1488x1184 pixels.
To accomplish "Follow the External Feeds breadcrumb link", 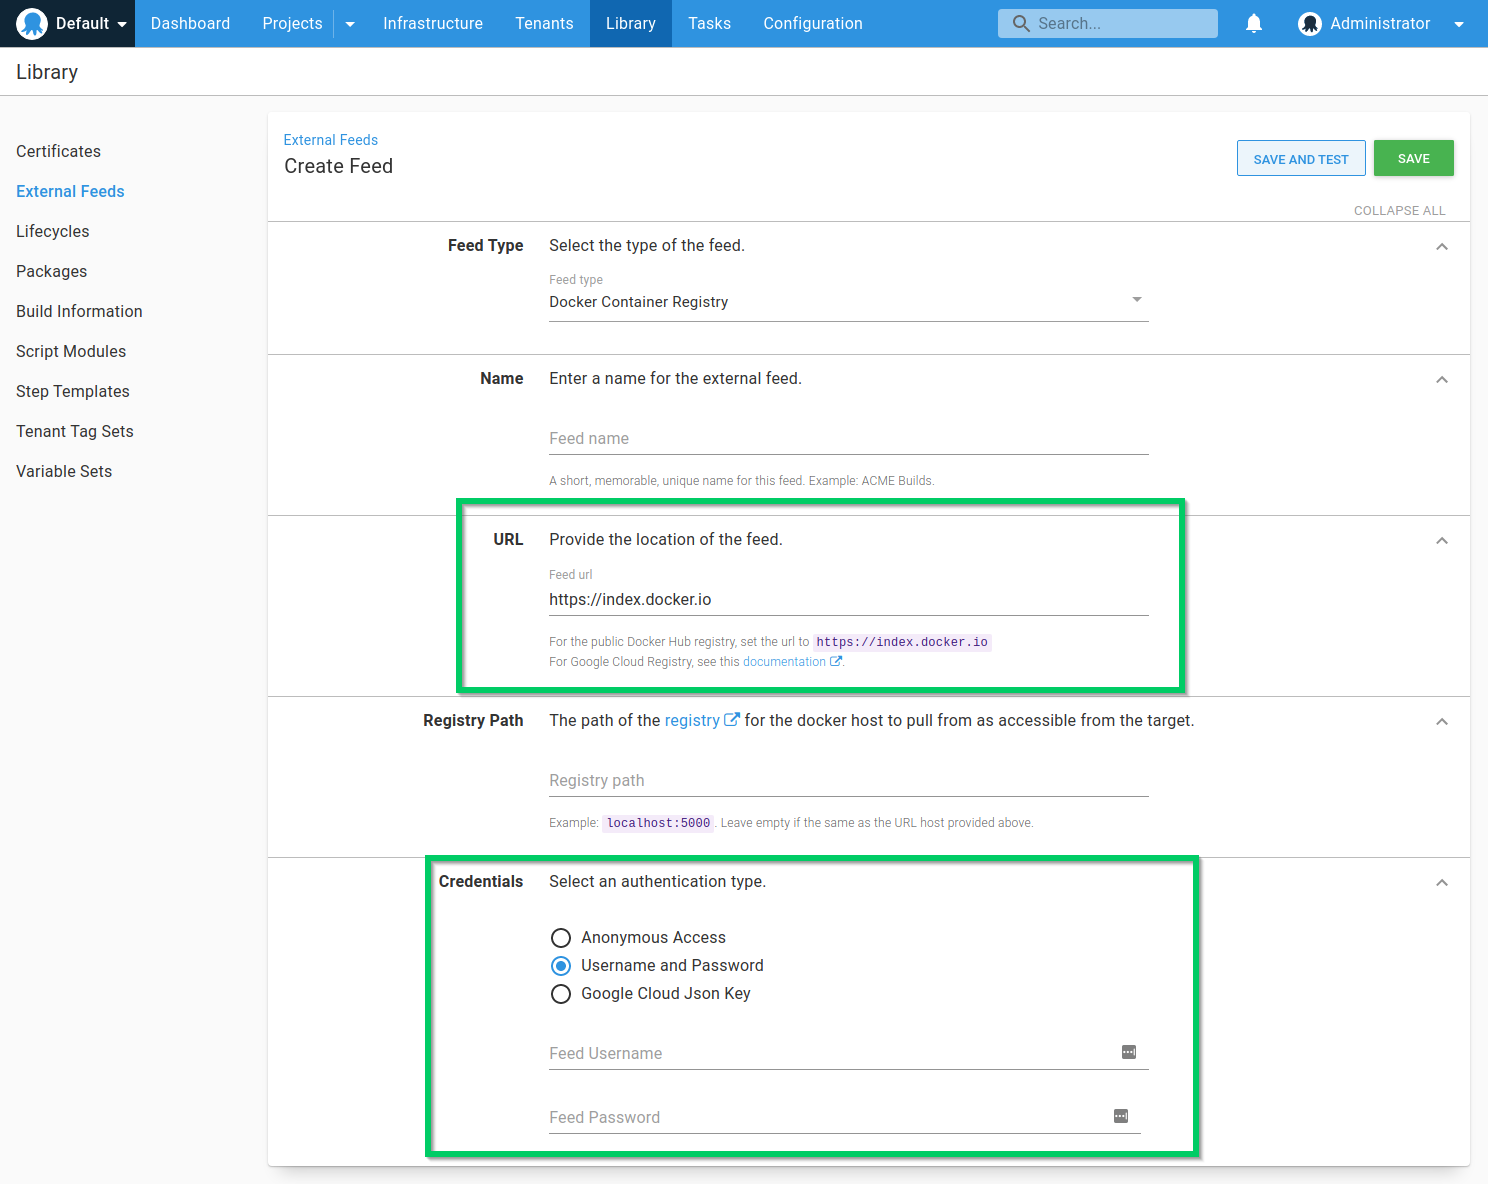I will coord(330,140).
